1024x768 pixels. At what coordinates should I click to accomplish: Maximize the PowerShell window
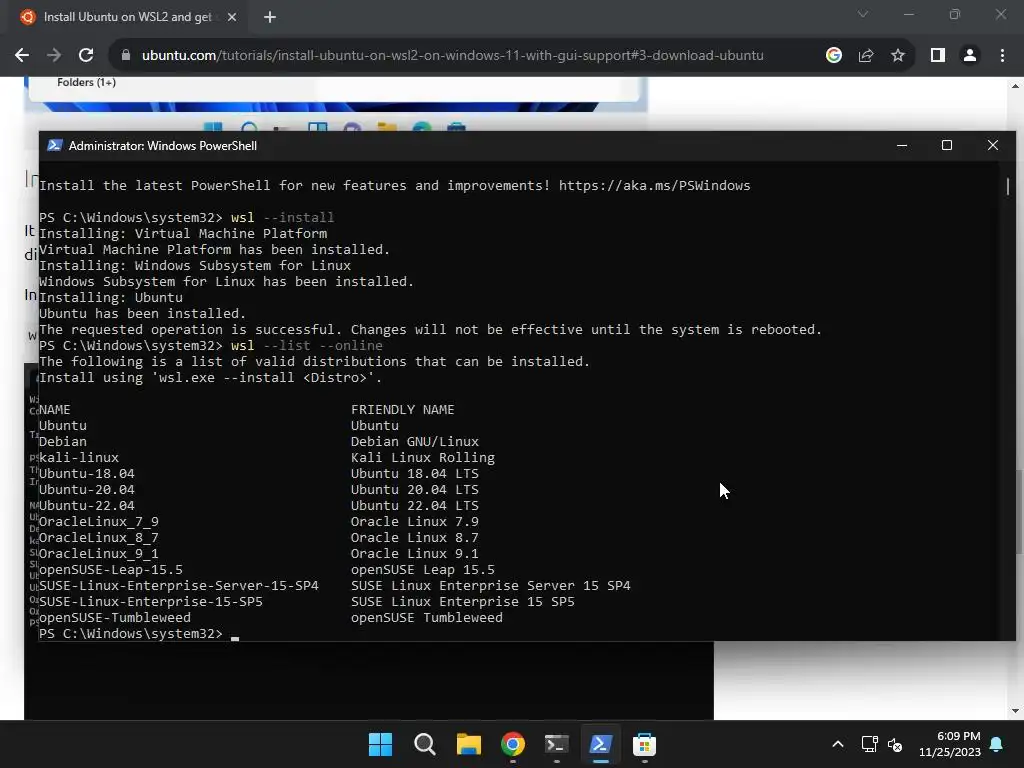coord(947,146)
